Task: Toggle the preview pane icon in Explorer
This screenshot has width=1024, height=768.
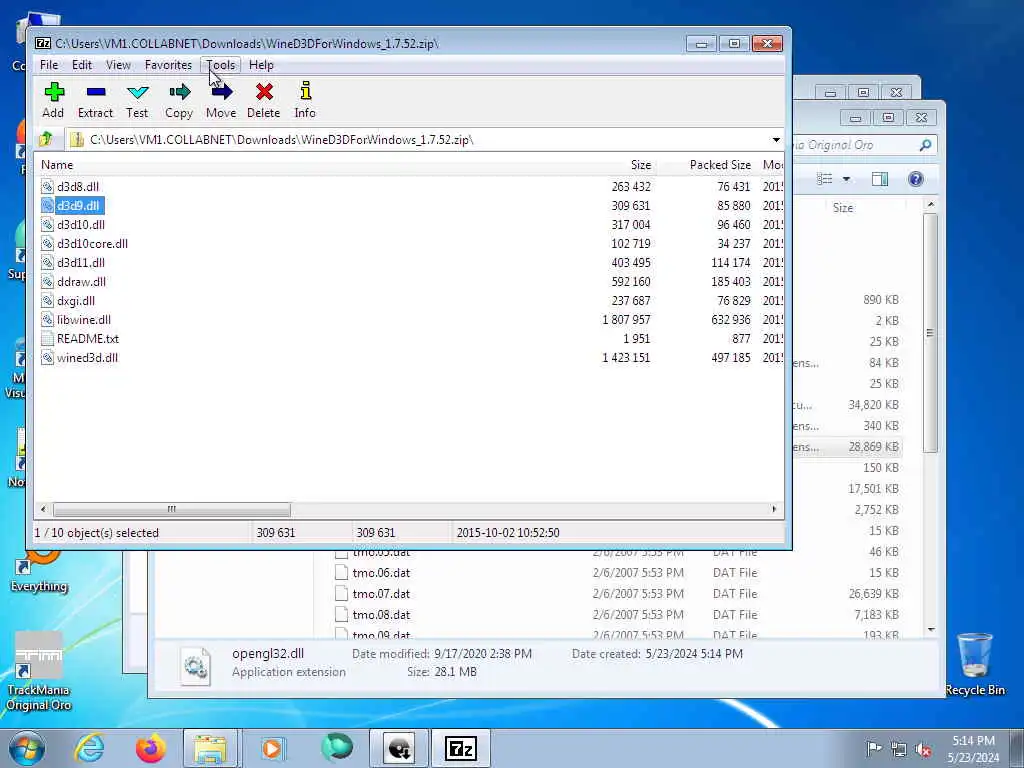Action: click(880, 179)
